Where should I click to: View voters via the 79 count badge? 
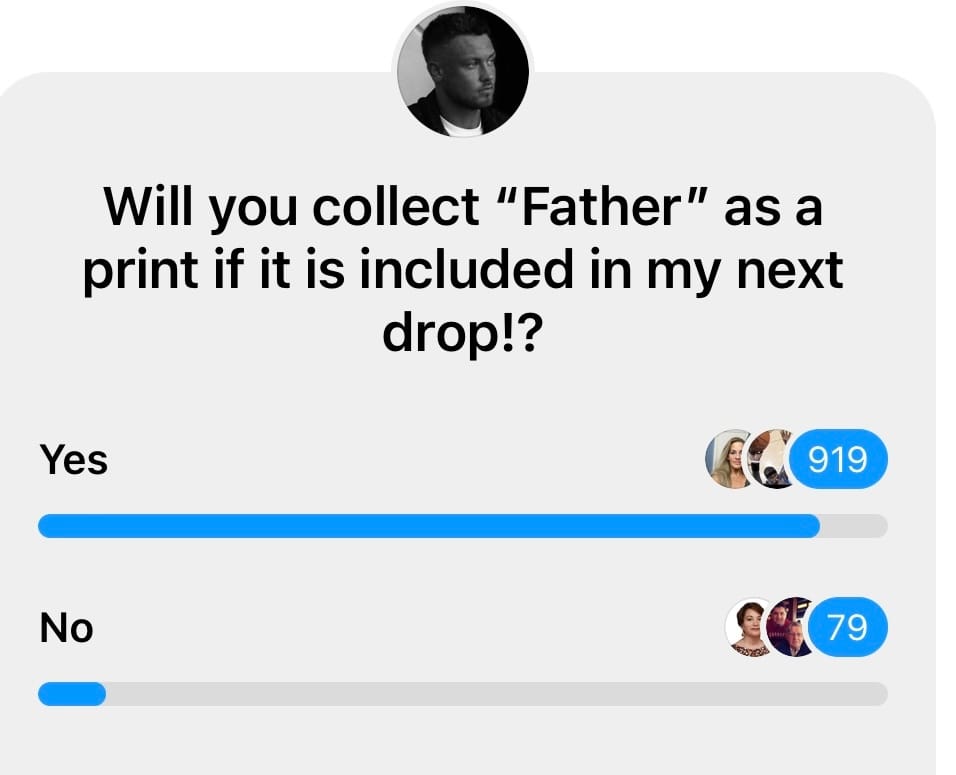(848, 627)
